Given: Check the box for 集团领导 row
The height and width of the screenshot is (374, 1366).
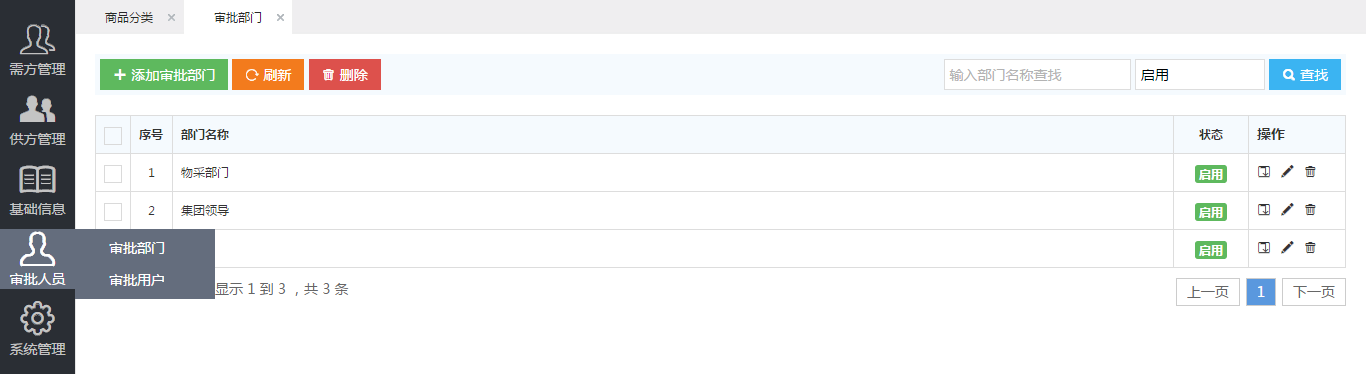Looking at the screenshot, I should 113,212.
